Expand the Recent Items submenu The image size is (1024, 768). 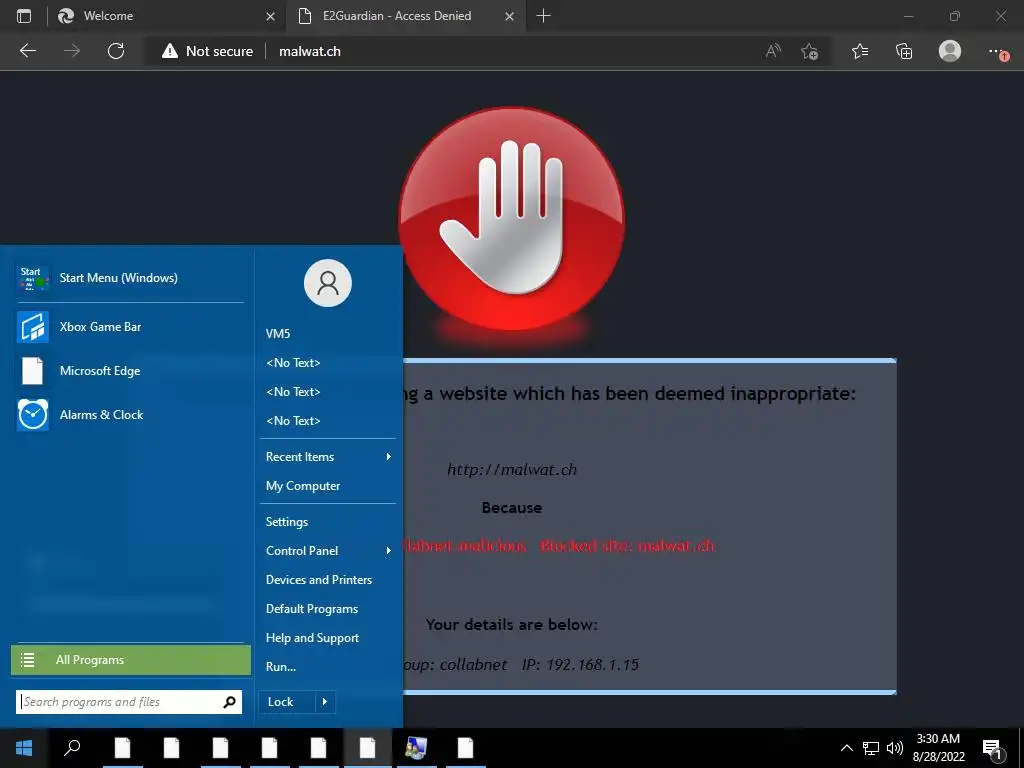(x=328, y=456)
